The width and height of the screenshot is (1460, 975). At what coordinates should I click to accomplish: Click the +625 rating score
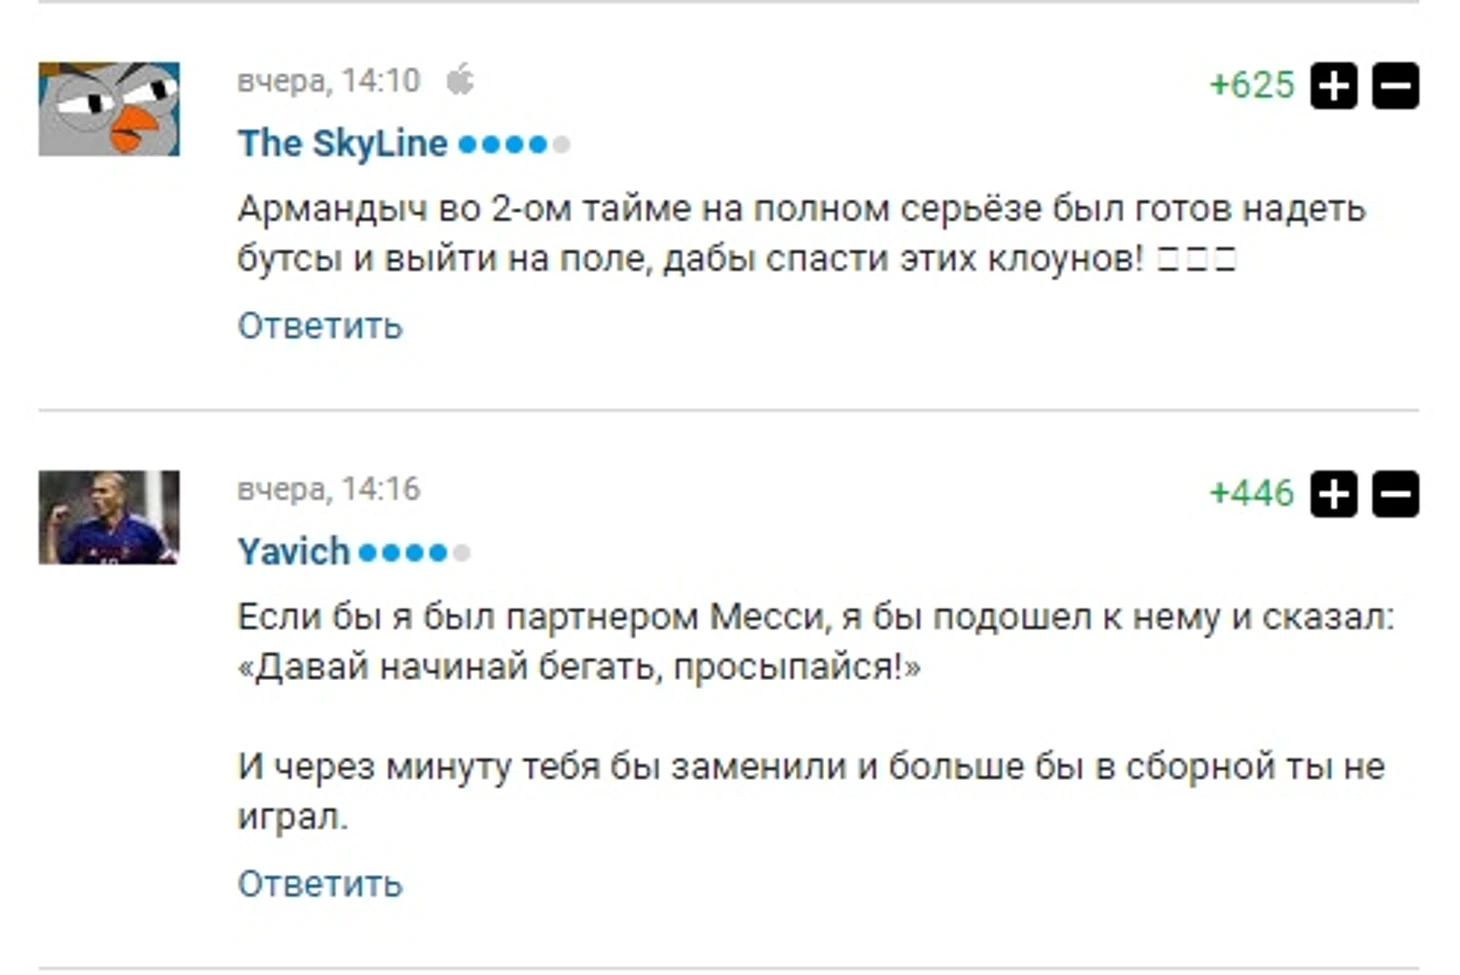click(x=1252, y=85)
